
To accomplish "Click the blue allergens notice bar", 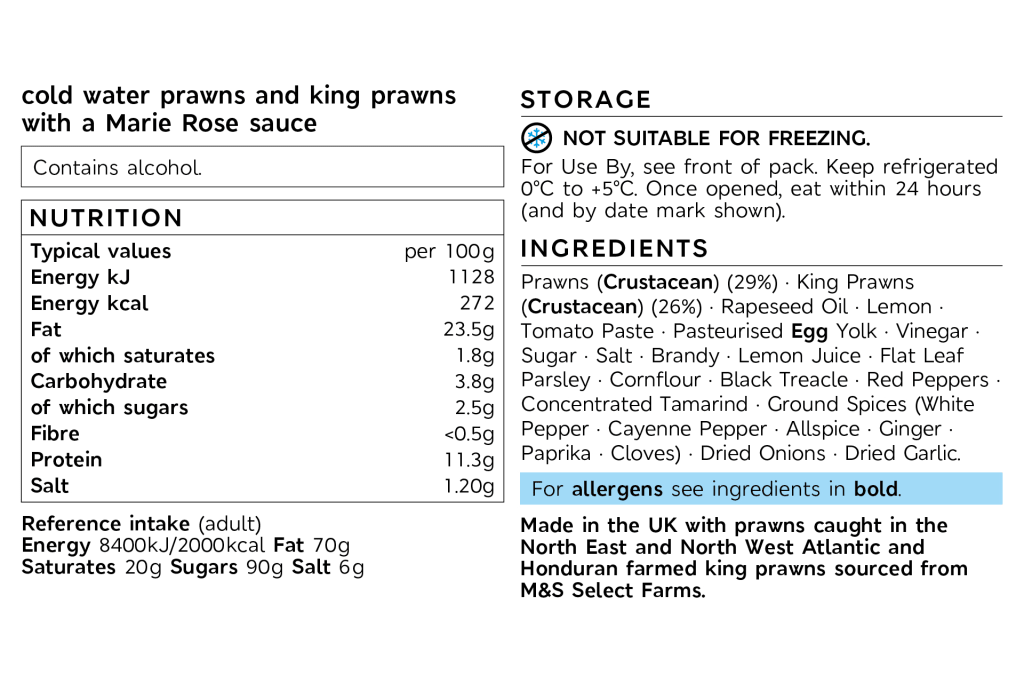I will [761, 488].
